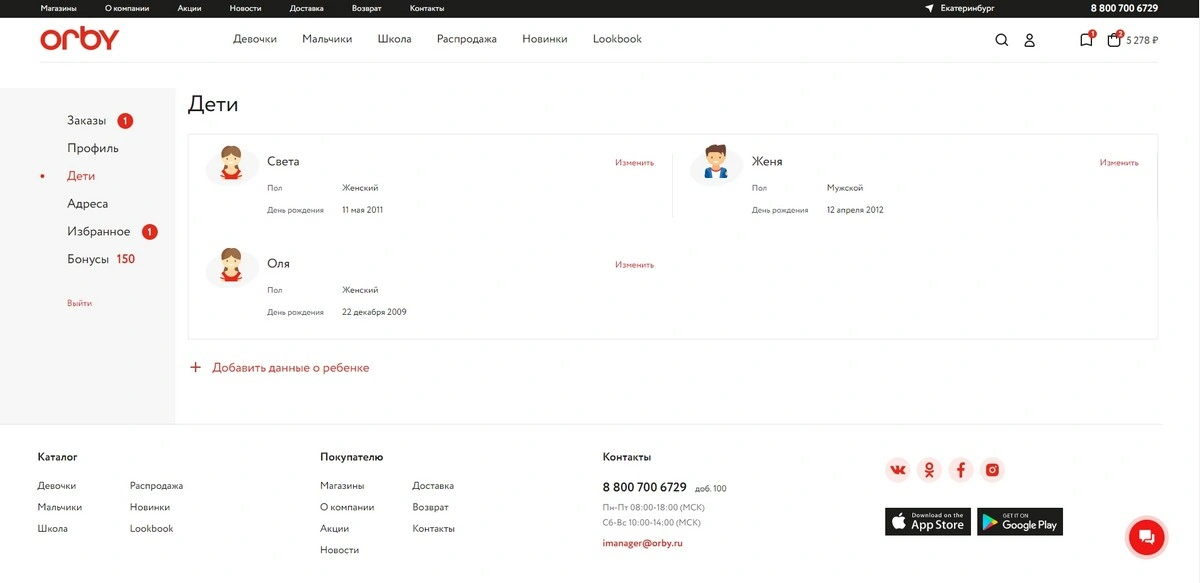Open the Odnoklassniki social icon
The height and width of the screenshot is (583, 1200).
[929, 470]
